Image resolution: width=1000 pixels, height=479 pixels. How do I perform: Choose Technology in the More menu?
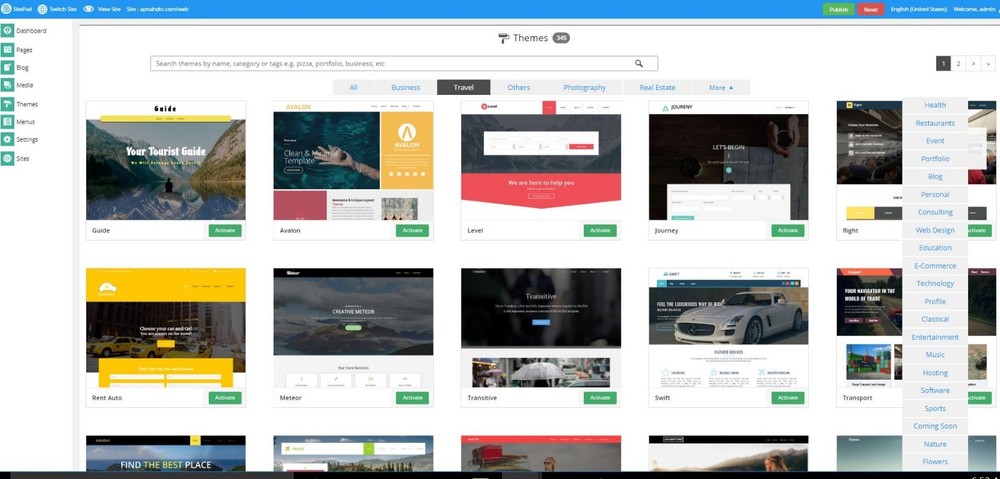[x=935, y=284]
